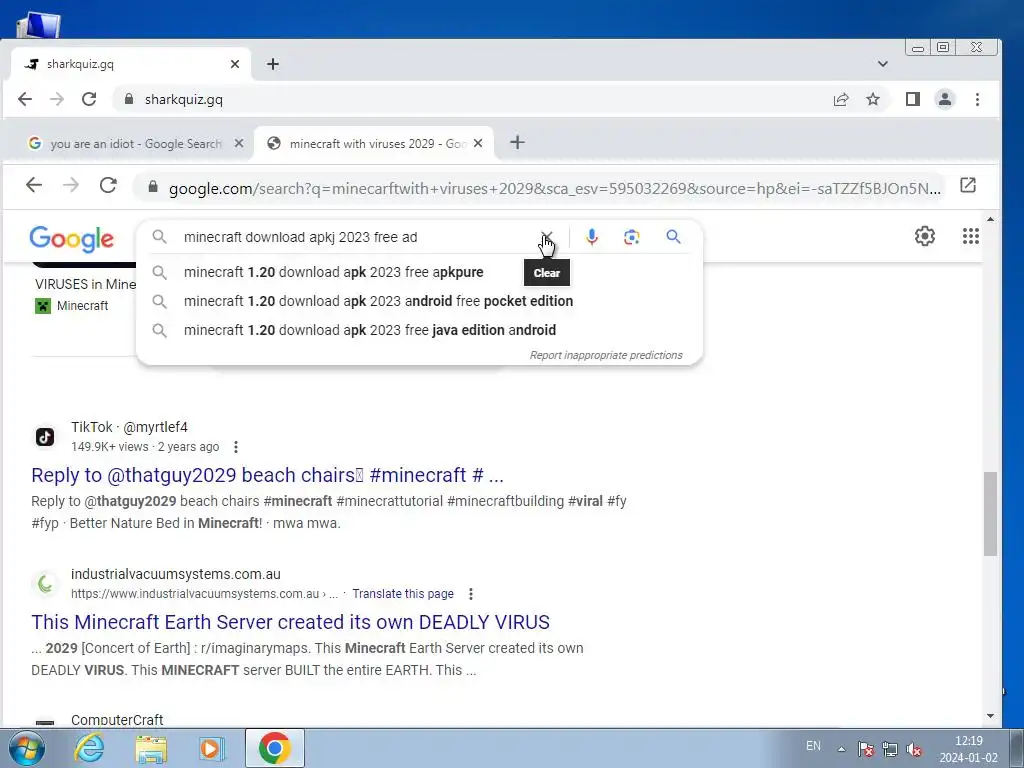The image size is (1024, 768).
Task: Click the outer Chrome reload button
Action: pos(89,99)
